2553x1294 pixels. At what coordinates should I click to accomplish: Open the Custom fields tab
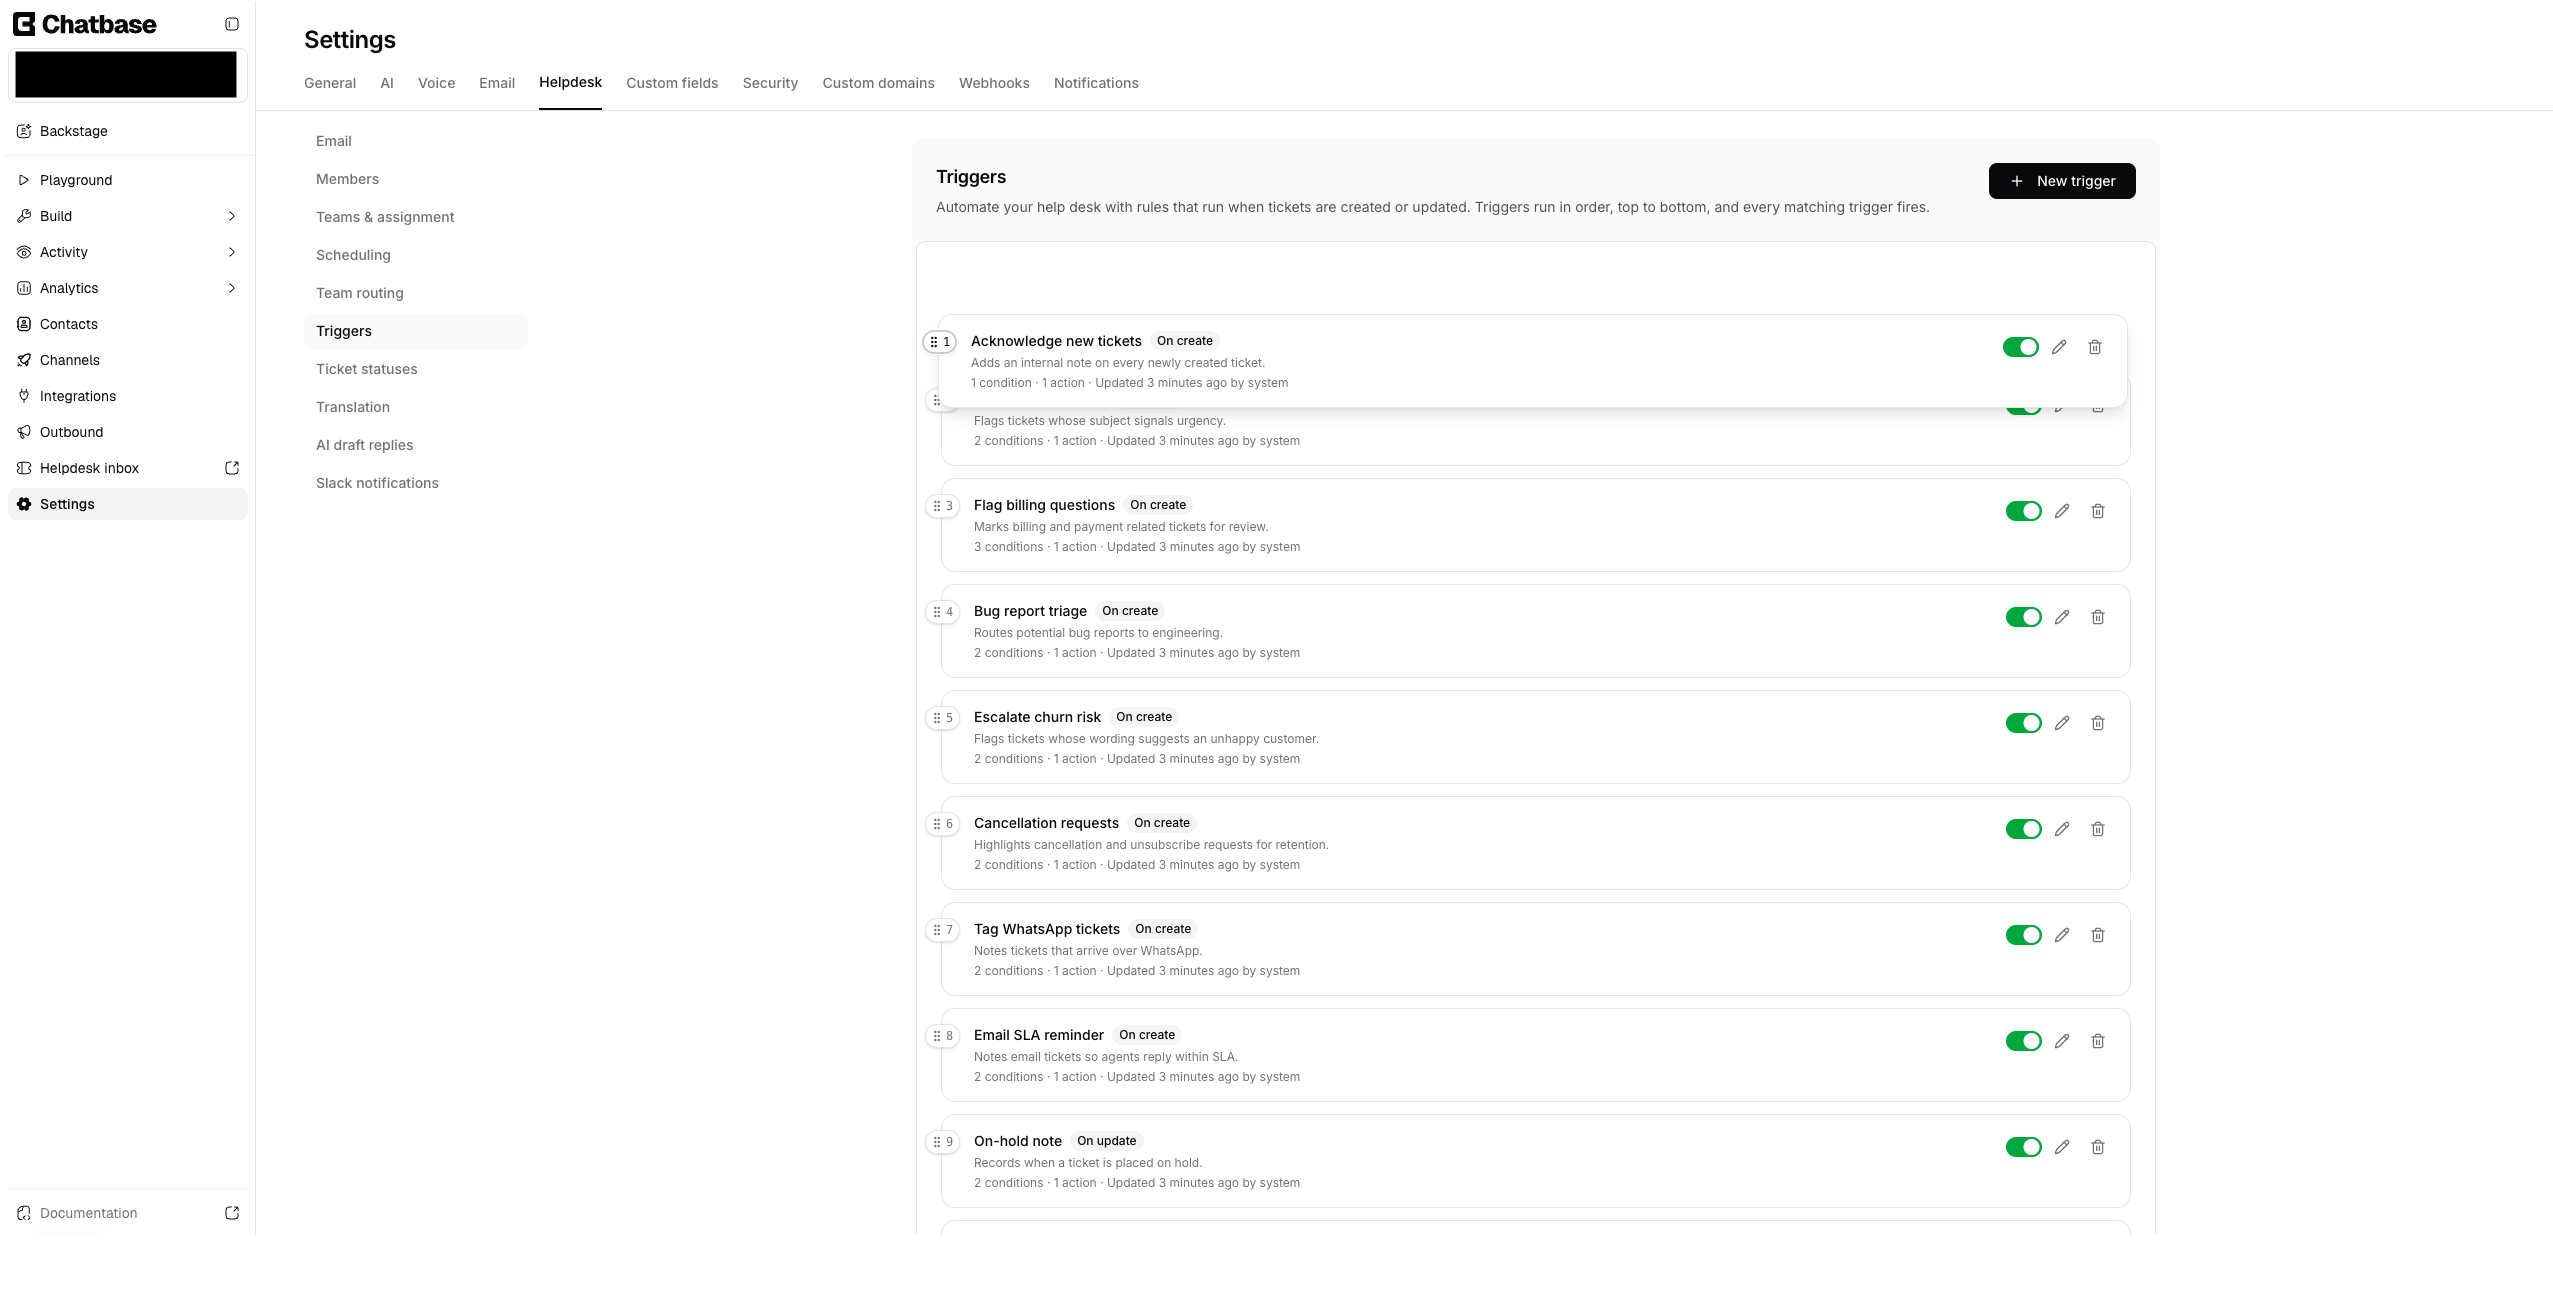672,83
